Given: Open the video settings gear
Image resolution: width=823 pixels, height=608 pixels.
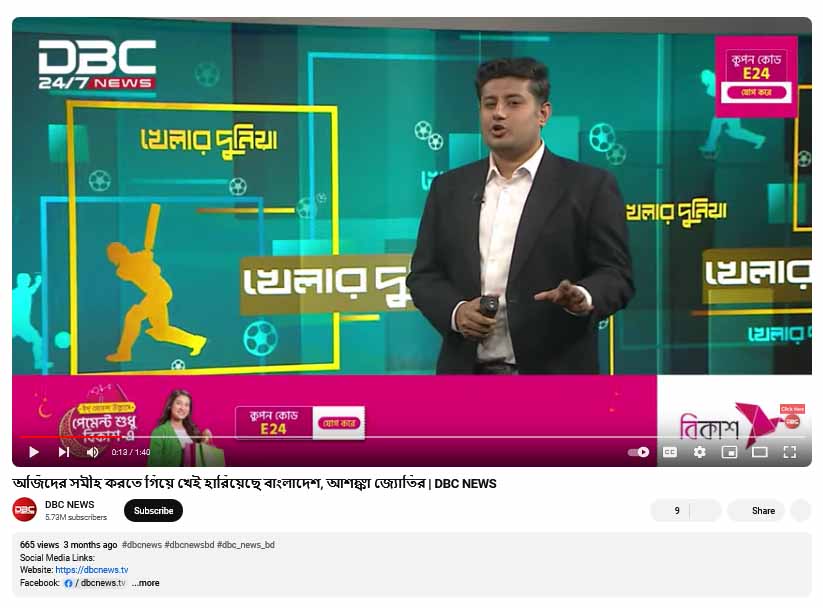Looking at the screenshot, I should 700,452.
